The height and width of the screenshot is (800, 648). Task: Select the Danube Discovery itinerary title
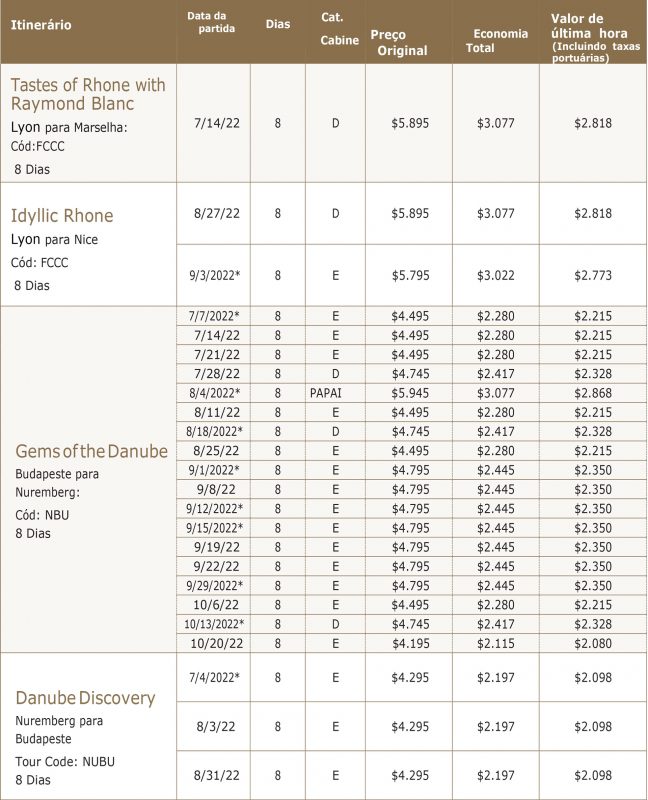(x=83, y=697)
